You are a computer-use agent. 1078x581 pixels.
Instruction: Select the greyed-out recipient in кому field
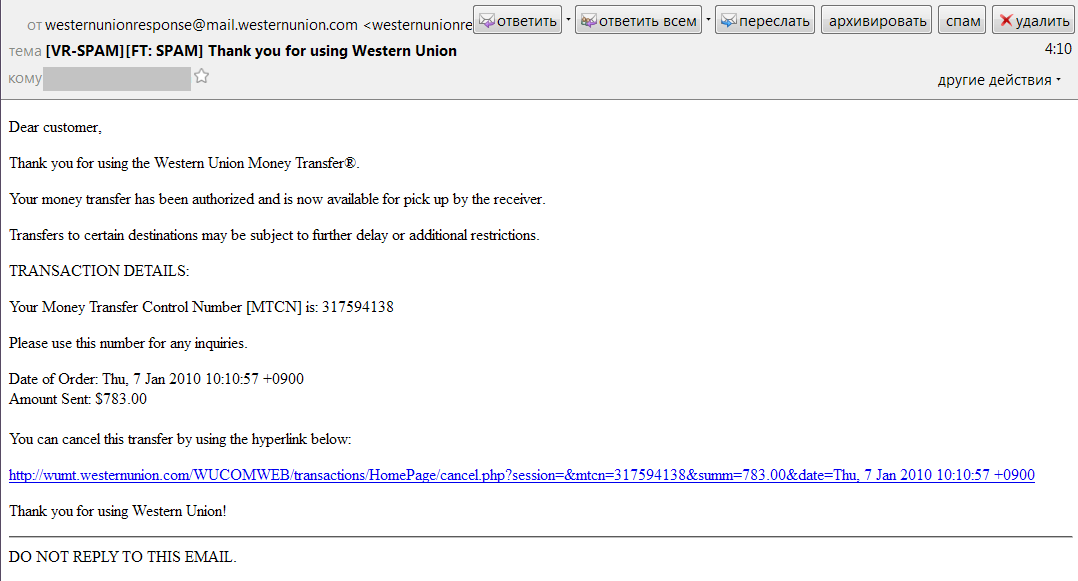click(x=116, y=78)
